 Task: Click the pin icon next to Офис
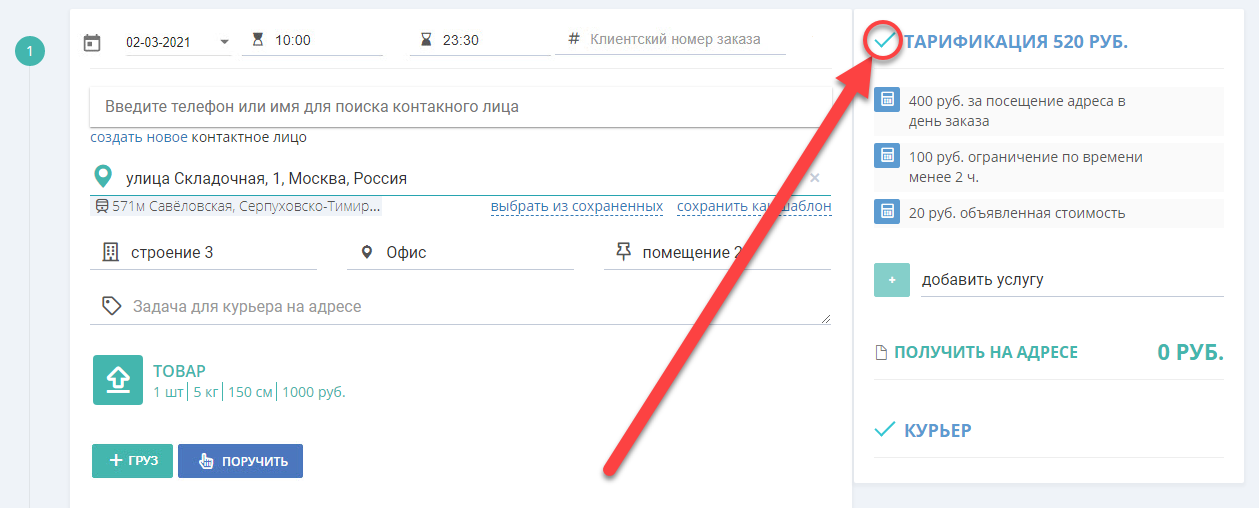coord(367,252)
